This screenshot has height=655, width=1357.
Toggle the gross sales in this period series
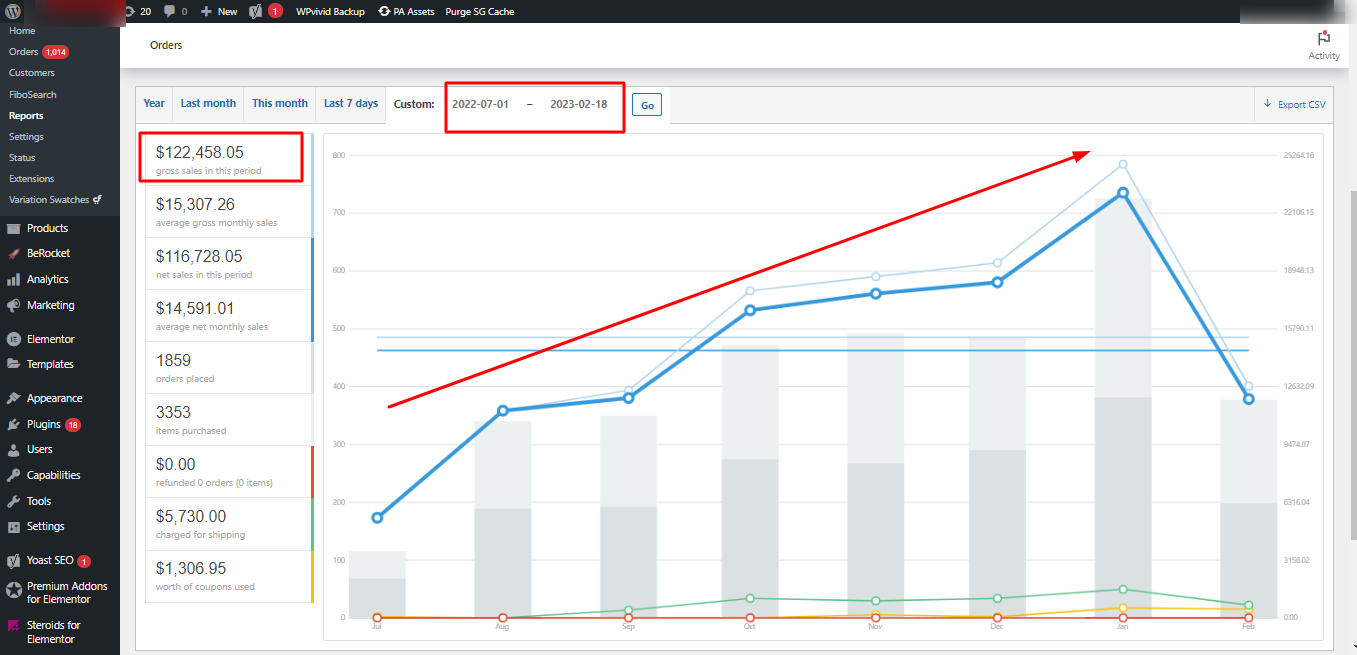click(229, 160)
